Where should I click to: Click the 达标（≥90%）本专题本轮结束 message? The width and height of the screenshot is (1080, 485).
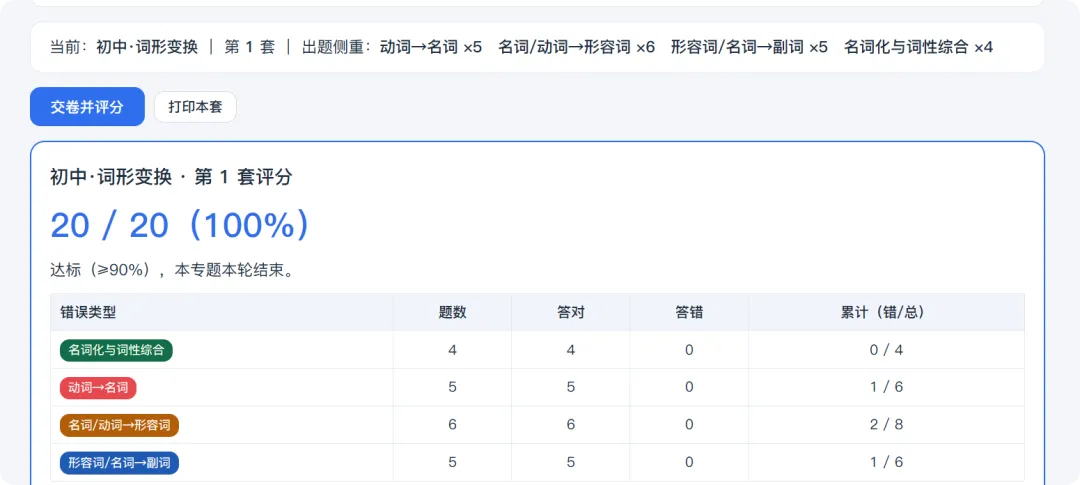[x=174, y=270]
